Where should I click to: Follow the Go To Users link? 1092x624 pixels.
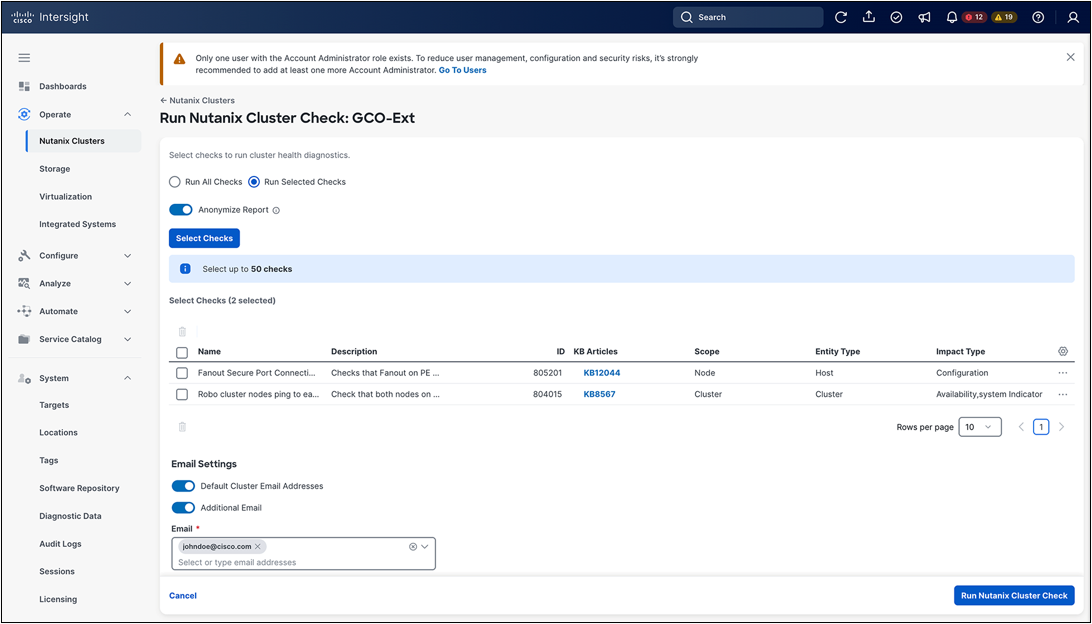[x=462, y=70]
